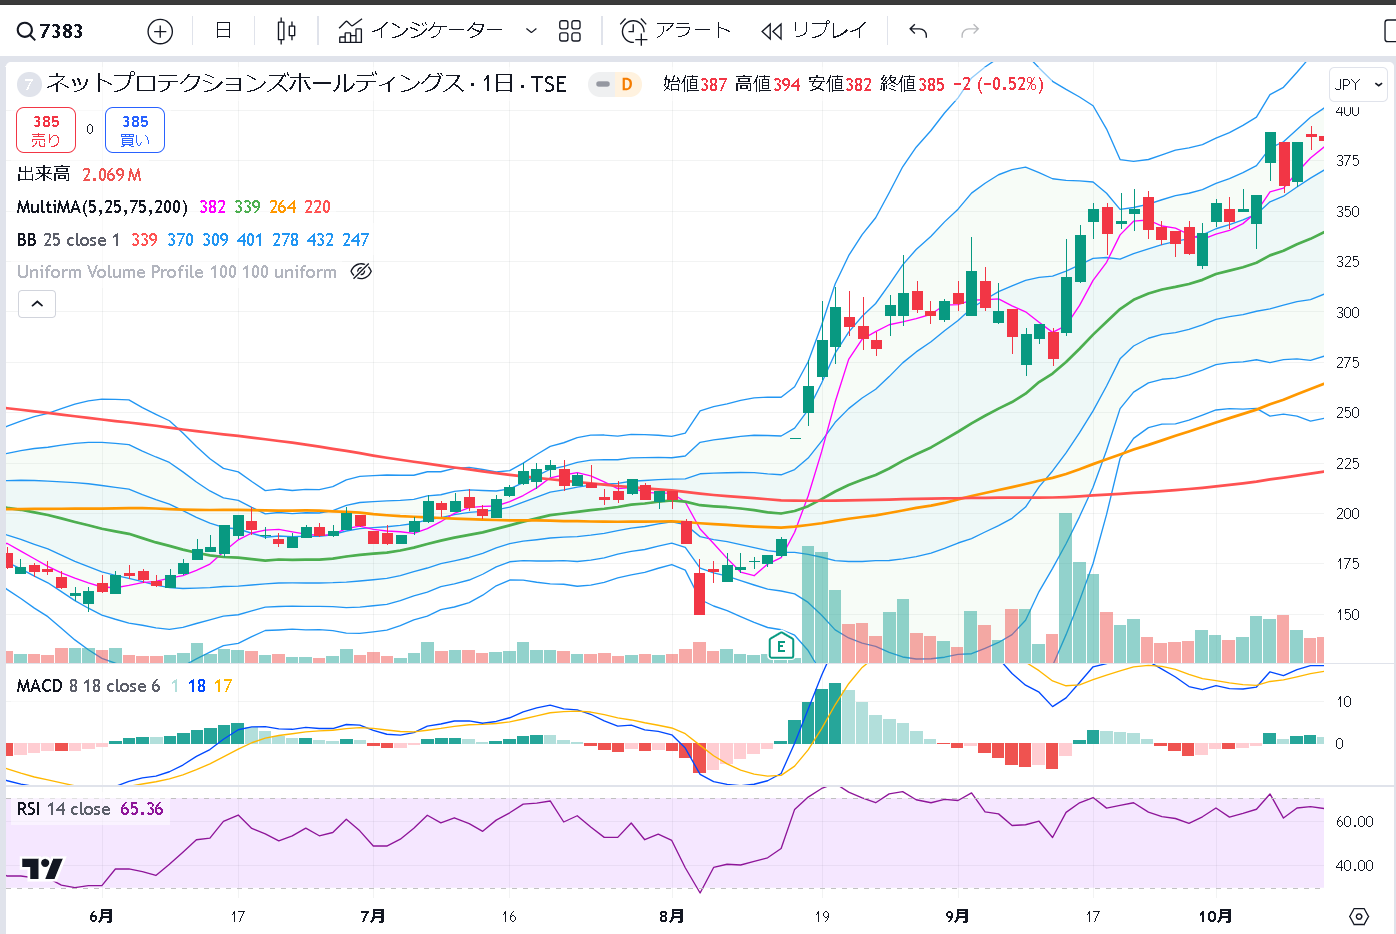Select the MACD 8 18 close 6 legend
The width and height of the screenshot is (1396, 934).
tap(88, 686)
